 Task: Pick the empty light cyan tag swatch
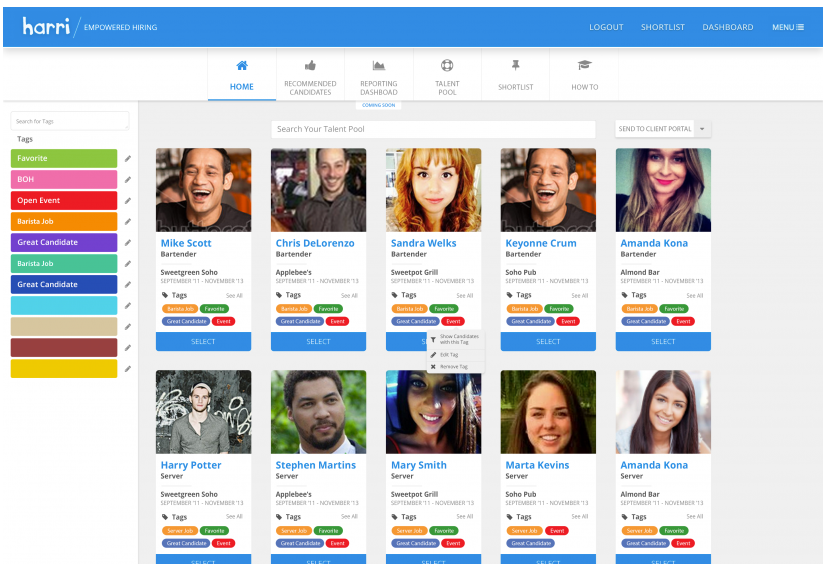(x=64, y=305)
